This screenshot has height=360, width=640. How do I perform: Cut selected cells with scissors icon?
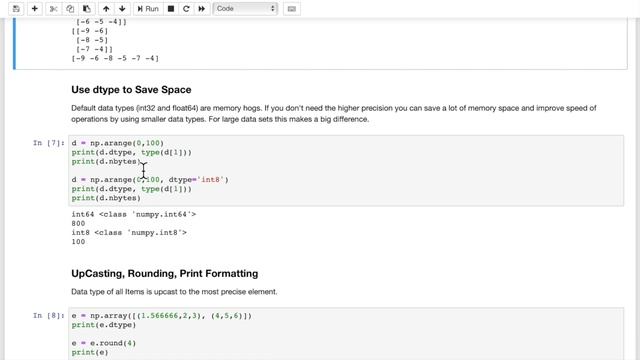[x=53, y=9]
